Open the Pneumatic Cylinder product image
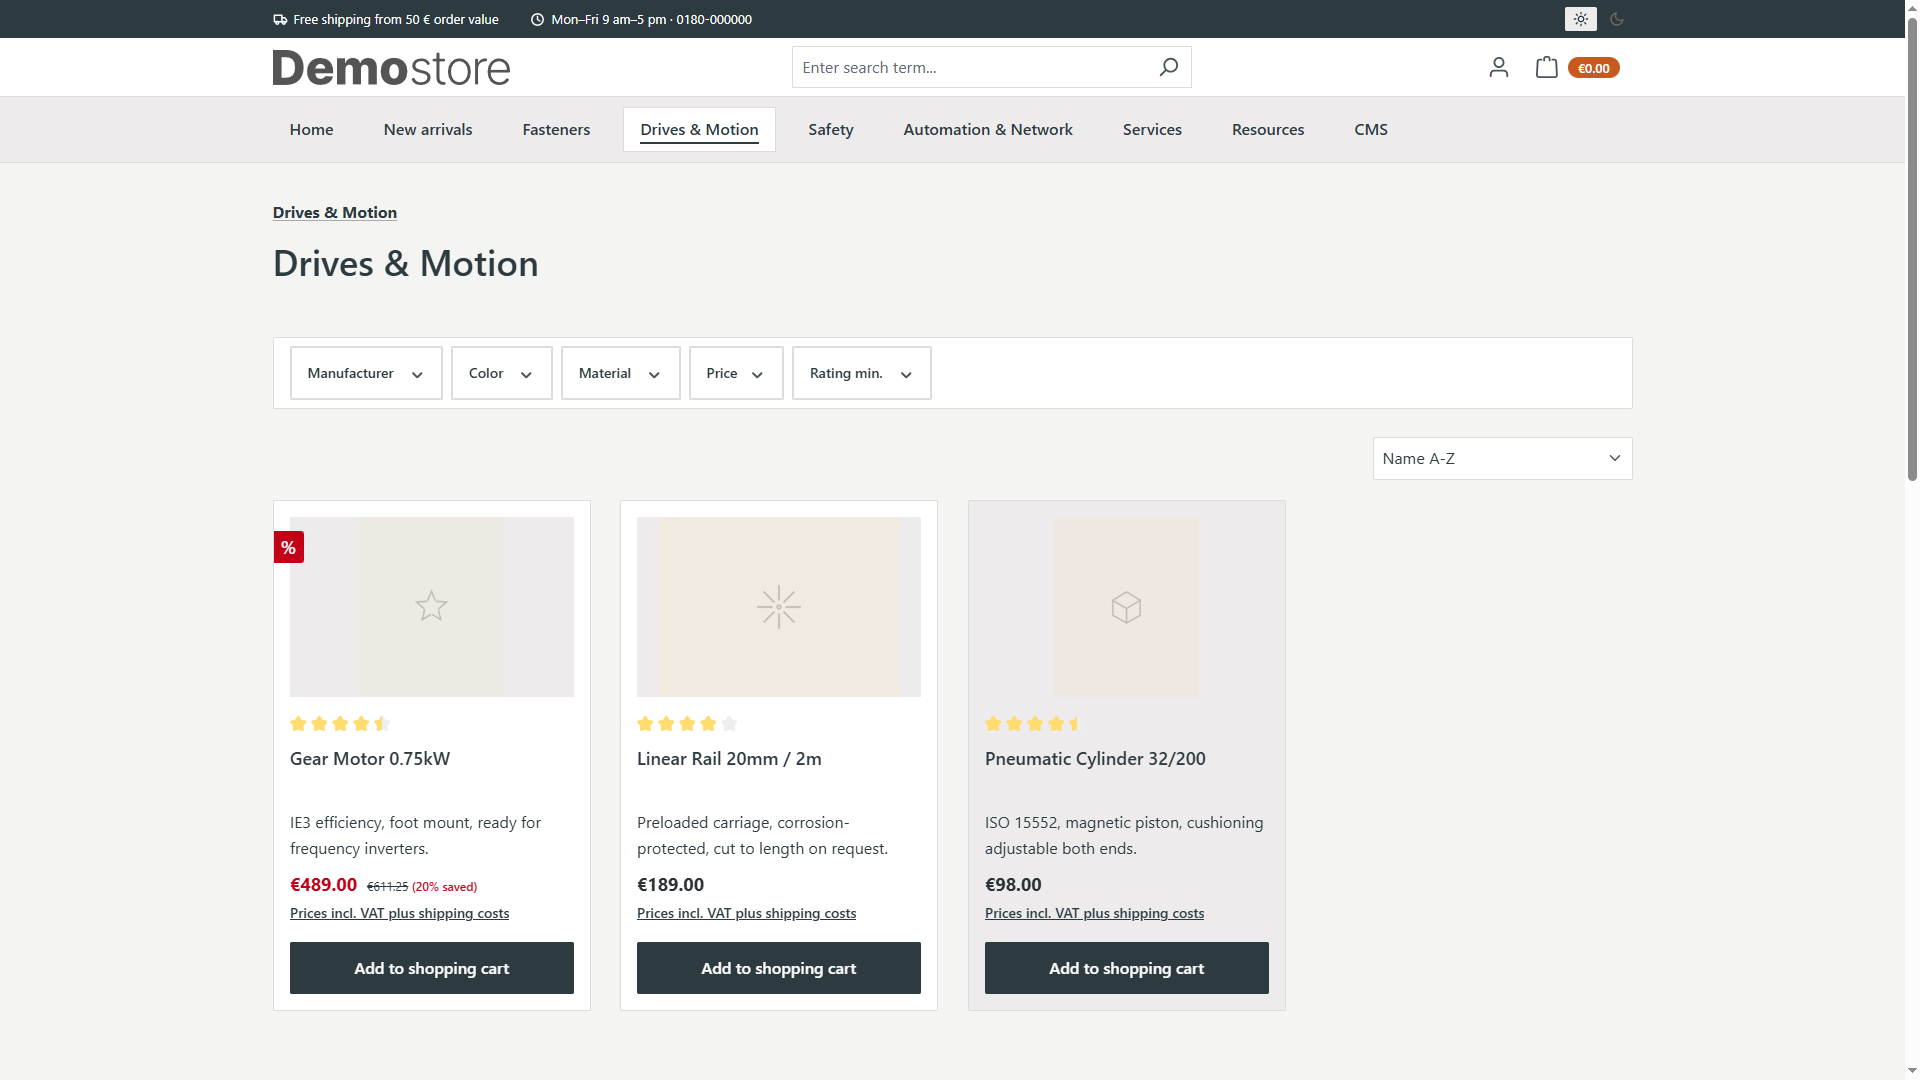This screenshot has height=1080, width=1920. pos(1127,607)
